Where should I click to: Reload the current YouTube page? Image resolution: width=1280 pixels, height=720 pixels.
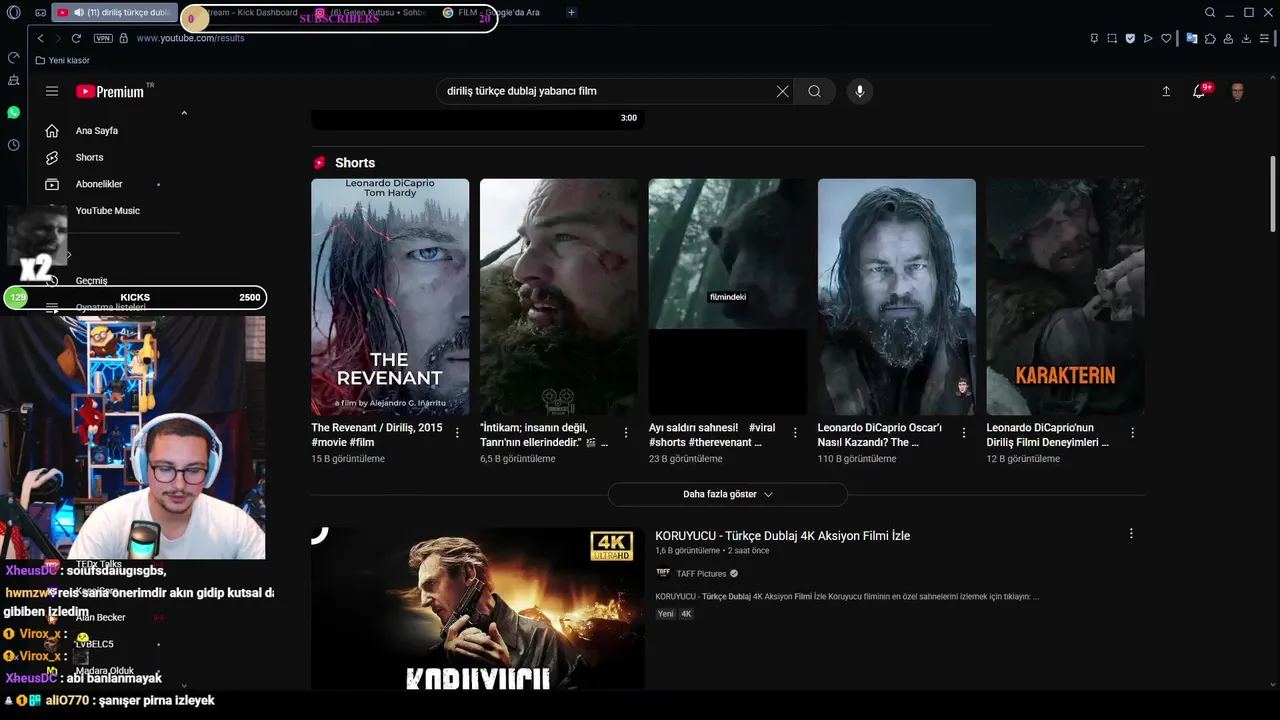point(76,38)
